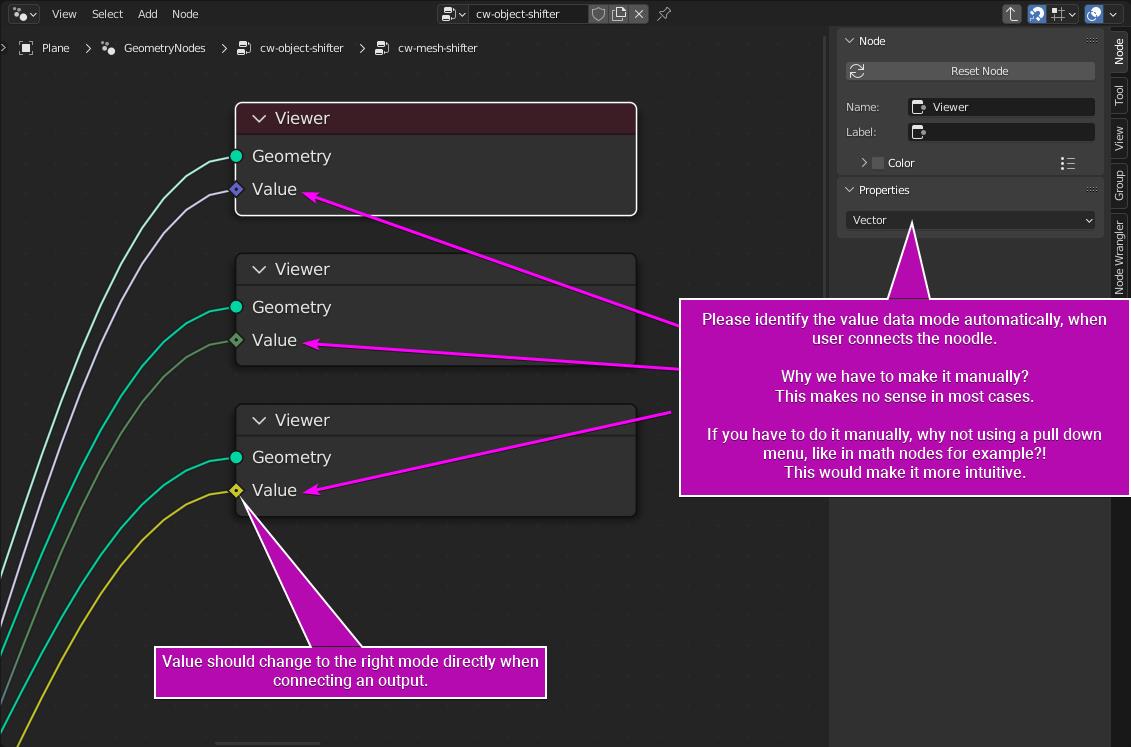Click Geometry socket on the selected Viewer node
Image resolution: width=1131 pixels, height=747 pixels.
(236, 156)
